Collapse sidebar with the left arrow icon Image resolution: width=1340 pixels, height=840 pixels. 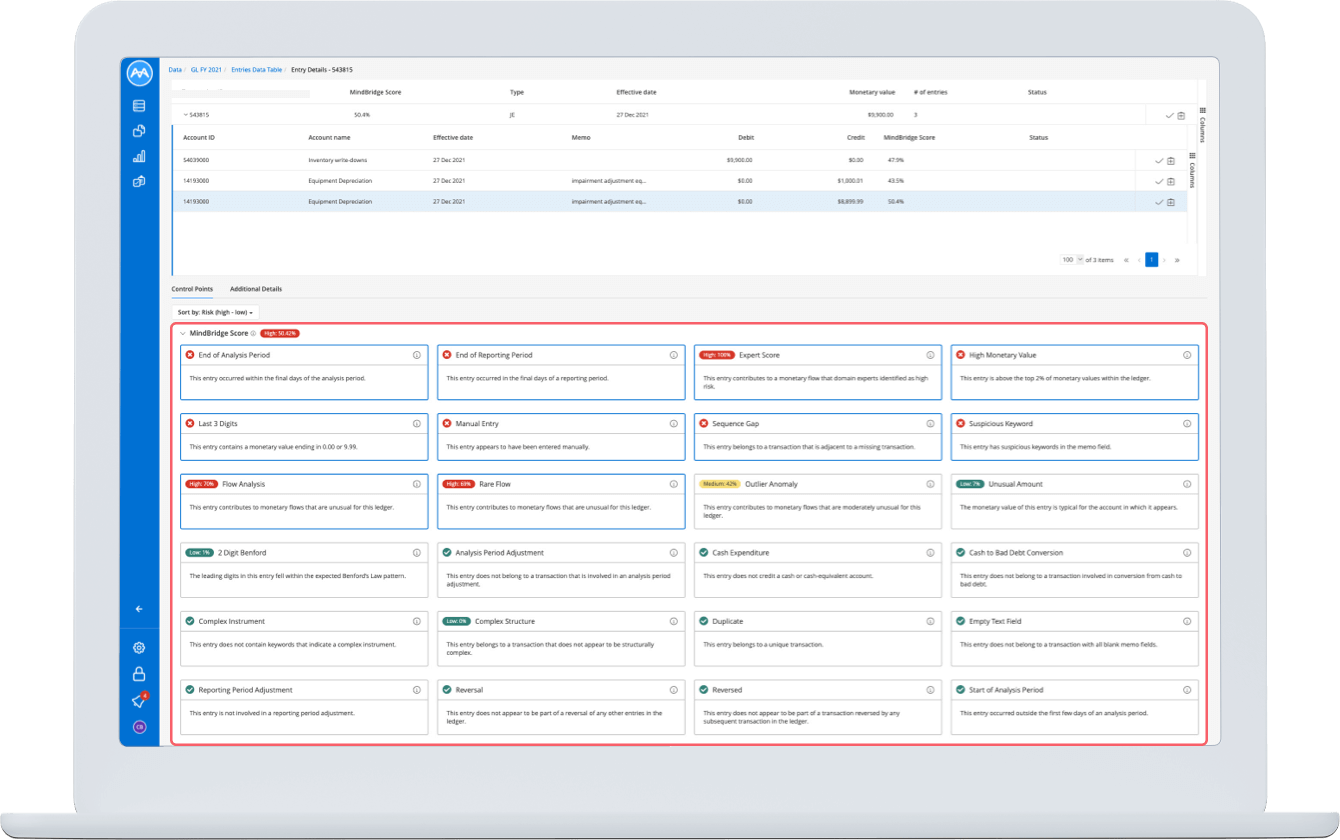pyautogui.click(x=139, y=608)
